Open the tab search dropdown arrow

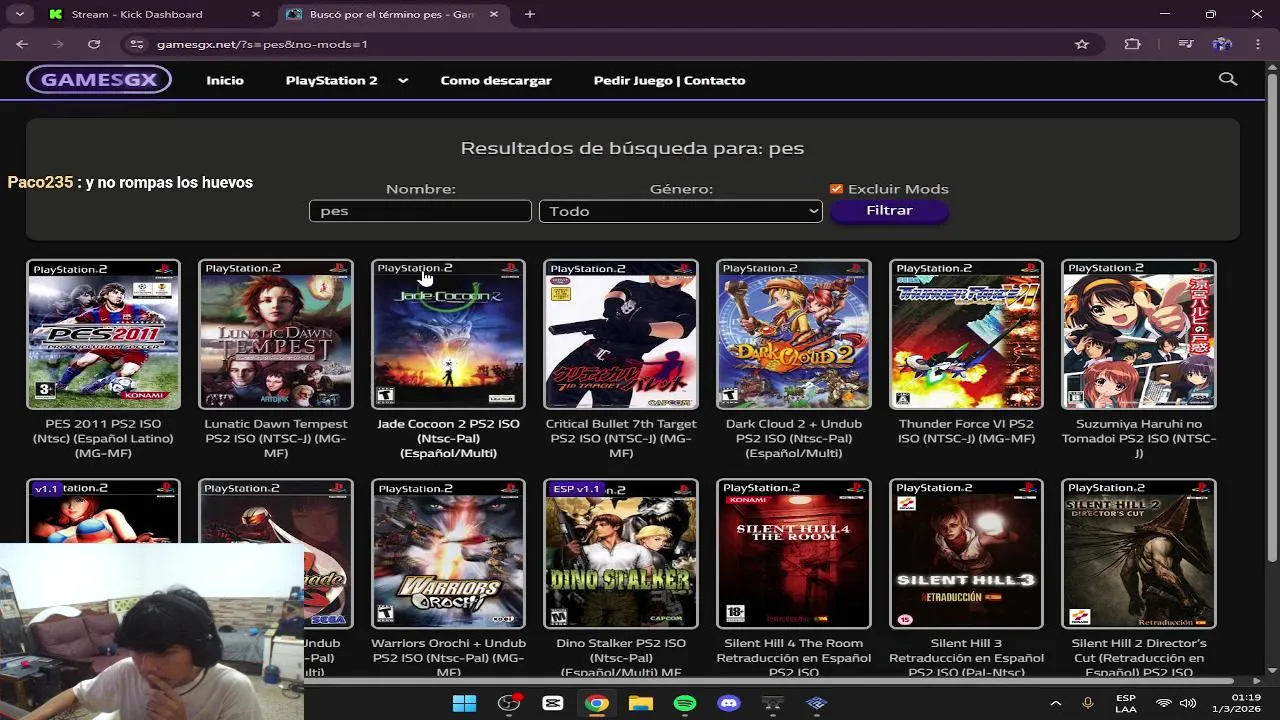[x=19, y=14]
